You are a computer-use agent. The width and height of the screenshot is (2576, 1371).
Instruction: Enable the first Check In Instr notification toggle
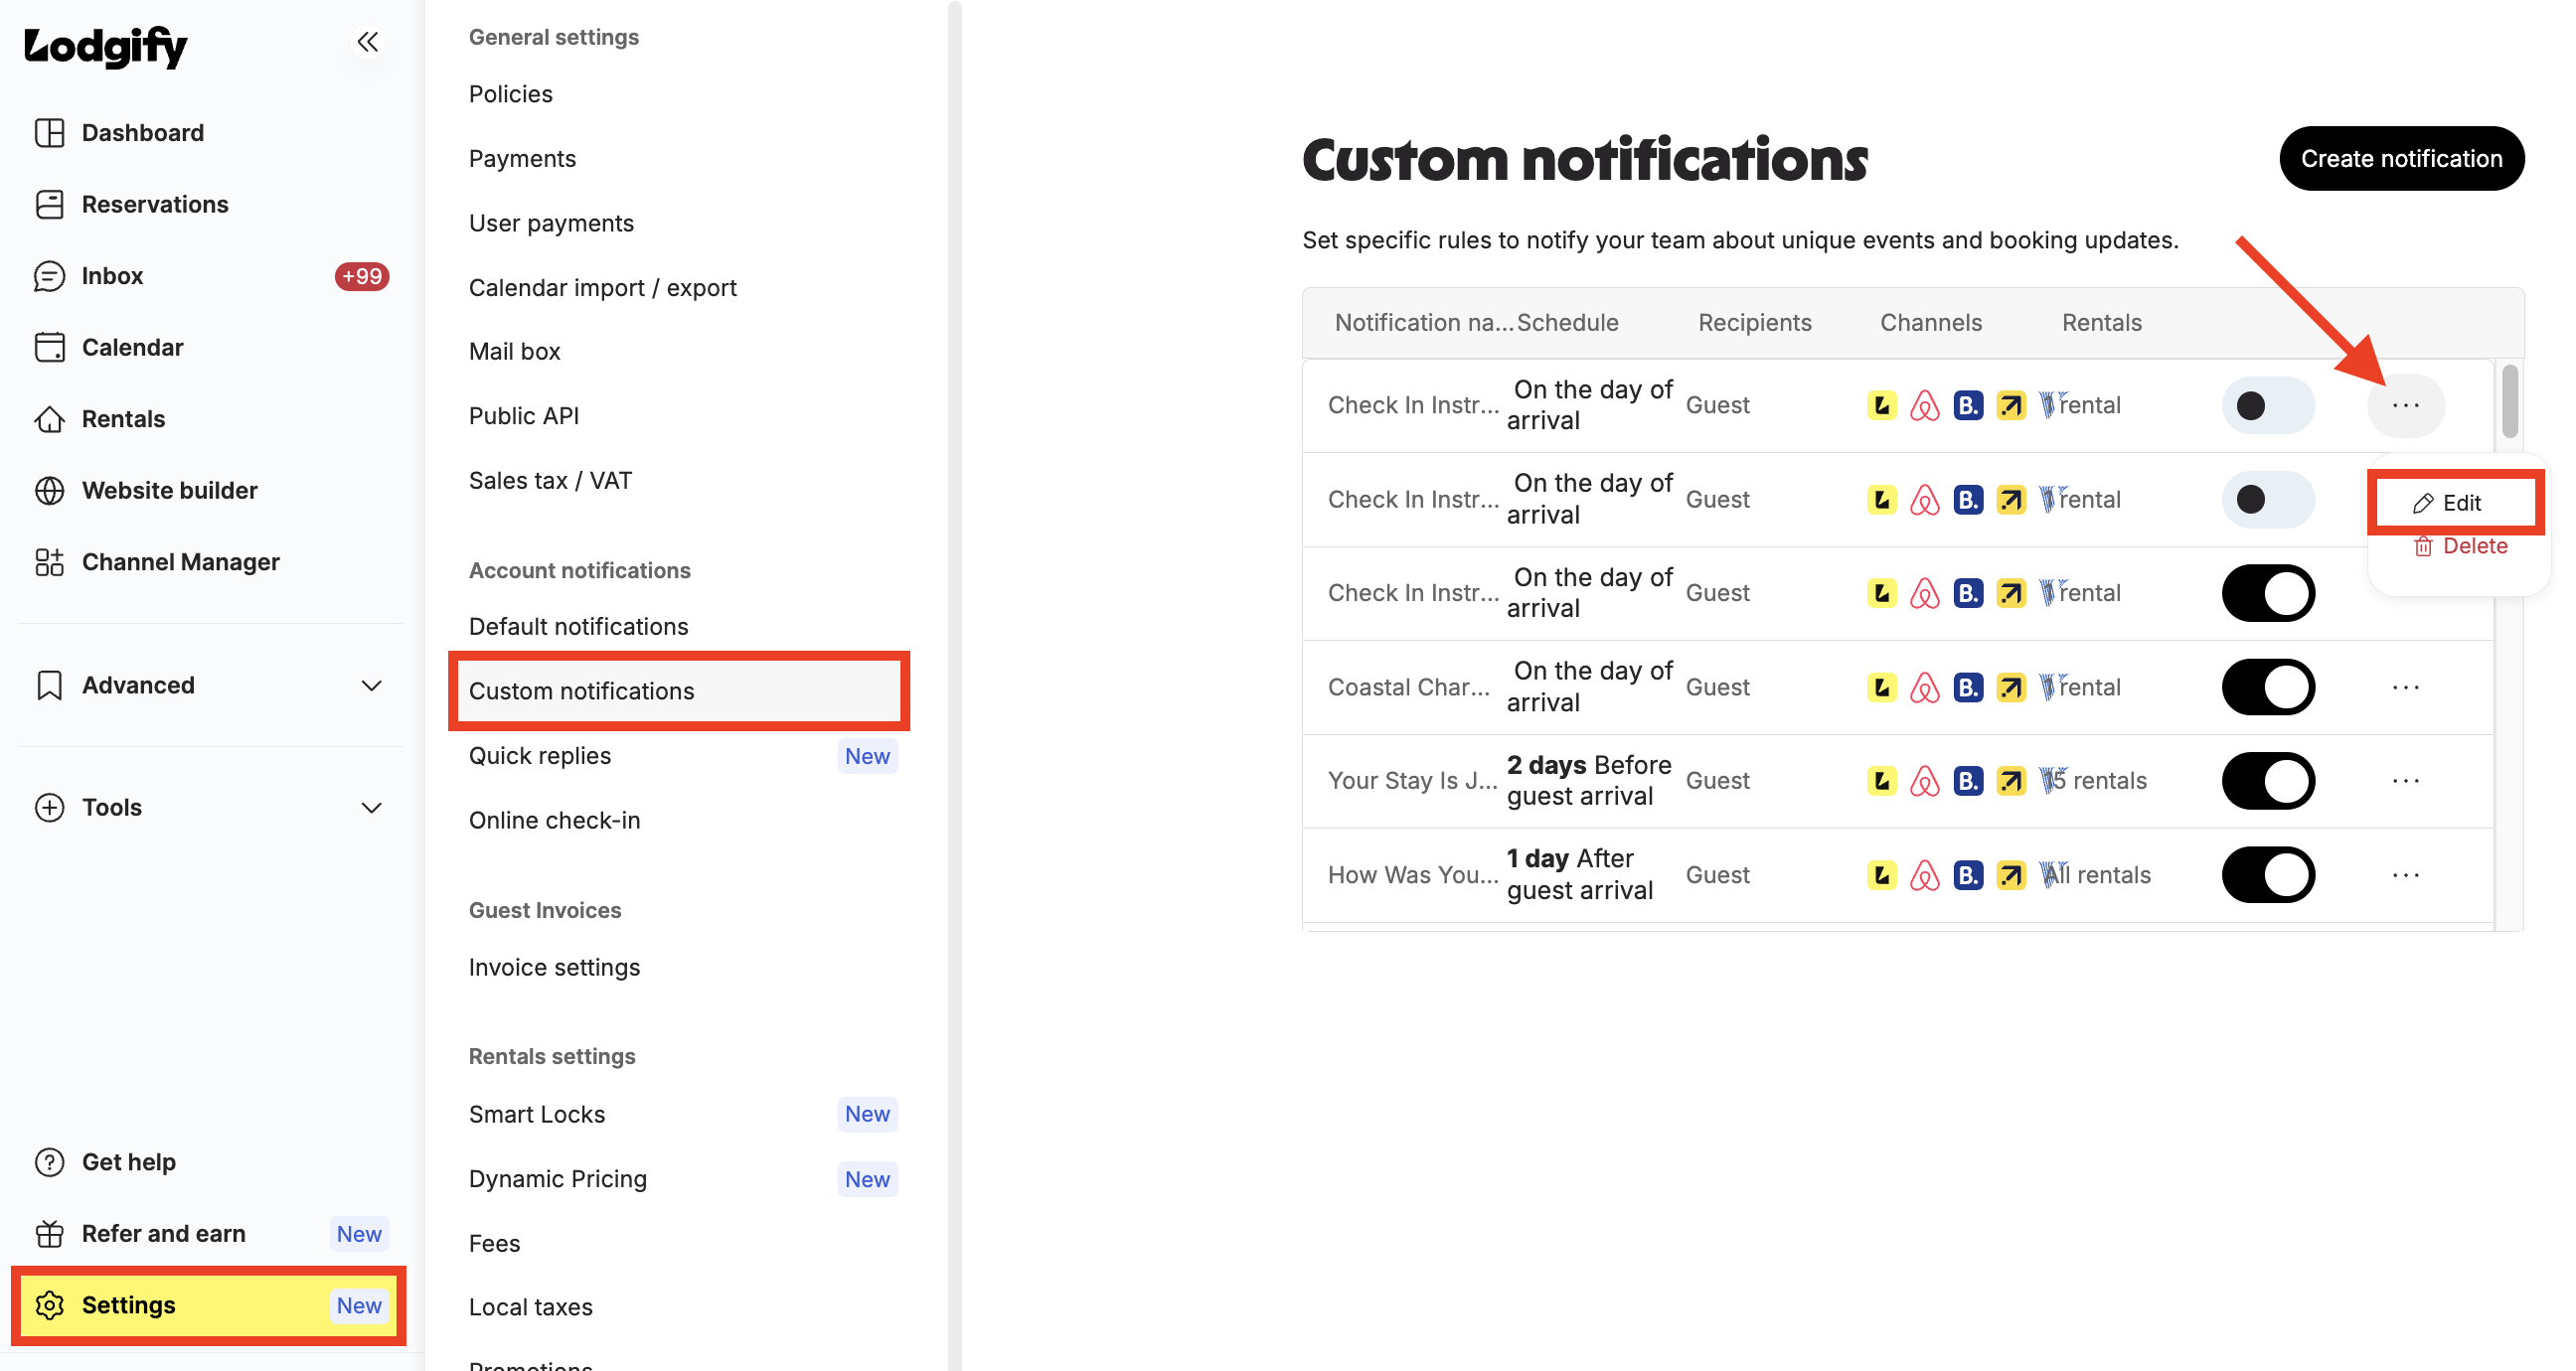pos(2268,405)
